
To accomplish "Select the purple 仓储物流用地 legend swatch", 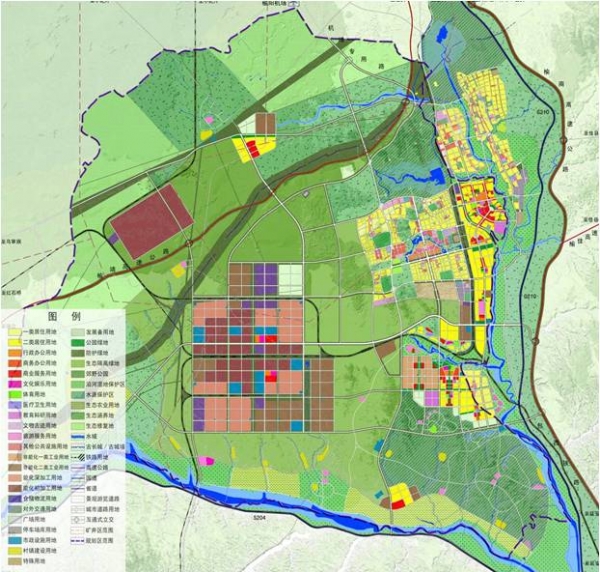I will [x=14, y=498].
